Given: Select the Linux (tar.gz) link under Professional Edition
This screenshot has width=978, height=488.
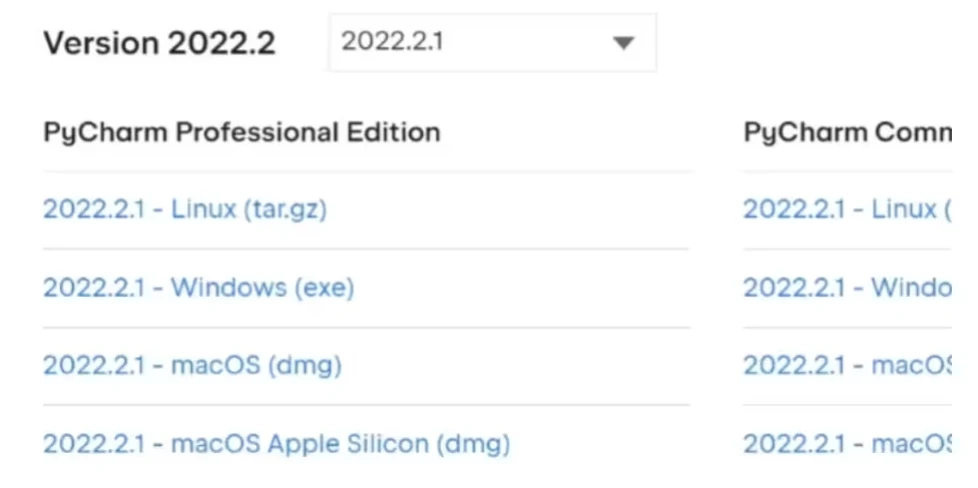Looking at the screenshot, I should click(185, 210).
